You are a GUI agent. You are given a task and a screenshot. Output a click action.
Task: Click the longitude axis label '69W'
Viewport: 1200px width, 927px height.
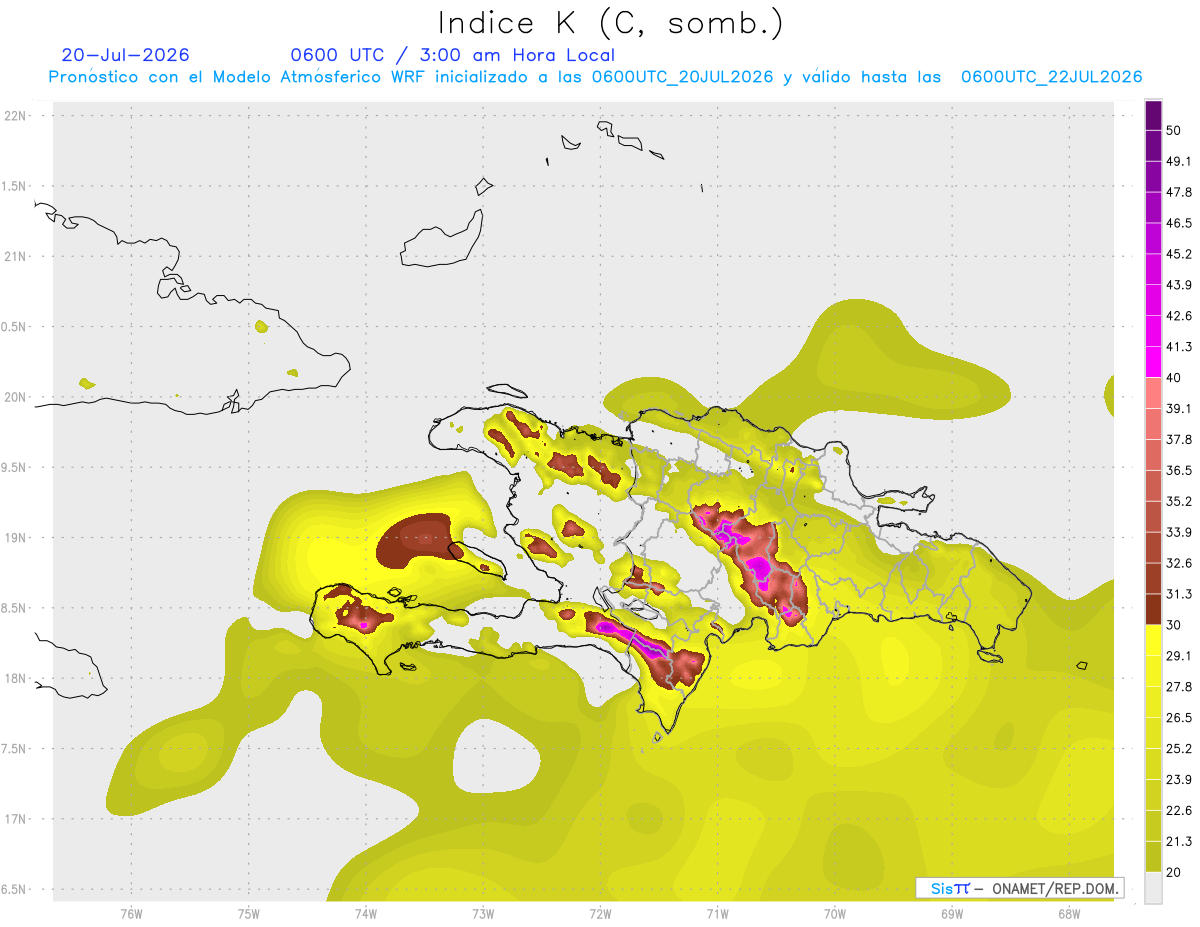tap(952, 912)
